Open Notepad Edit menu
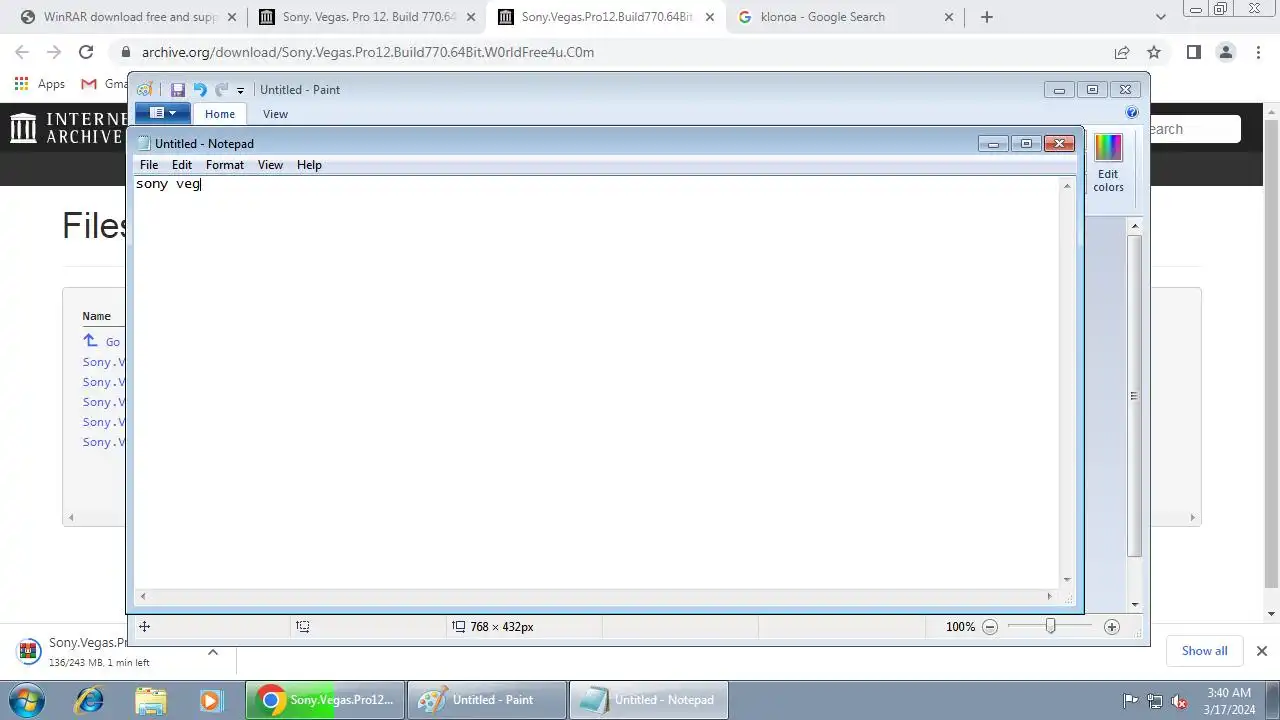This screenshot has height=720, width=1280. coord(182,165)
